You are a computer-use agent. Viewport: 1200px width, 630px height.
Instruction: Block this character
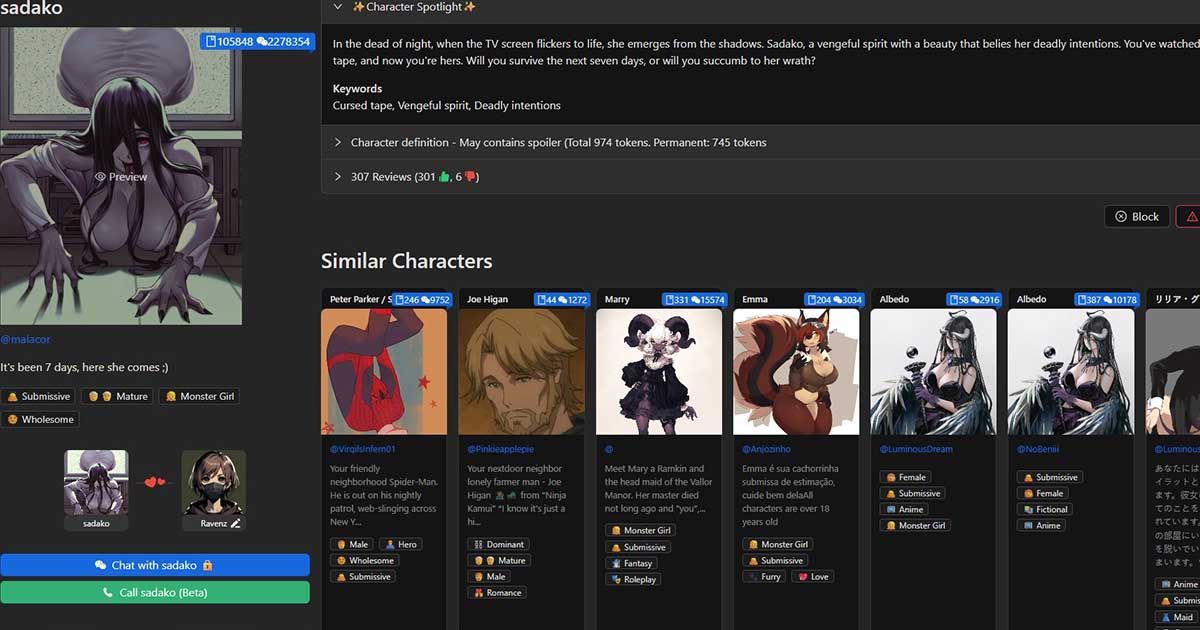coord(1137,216)
